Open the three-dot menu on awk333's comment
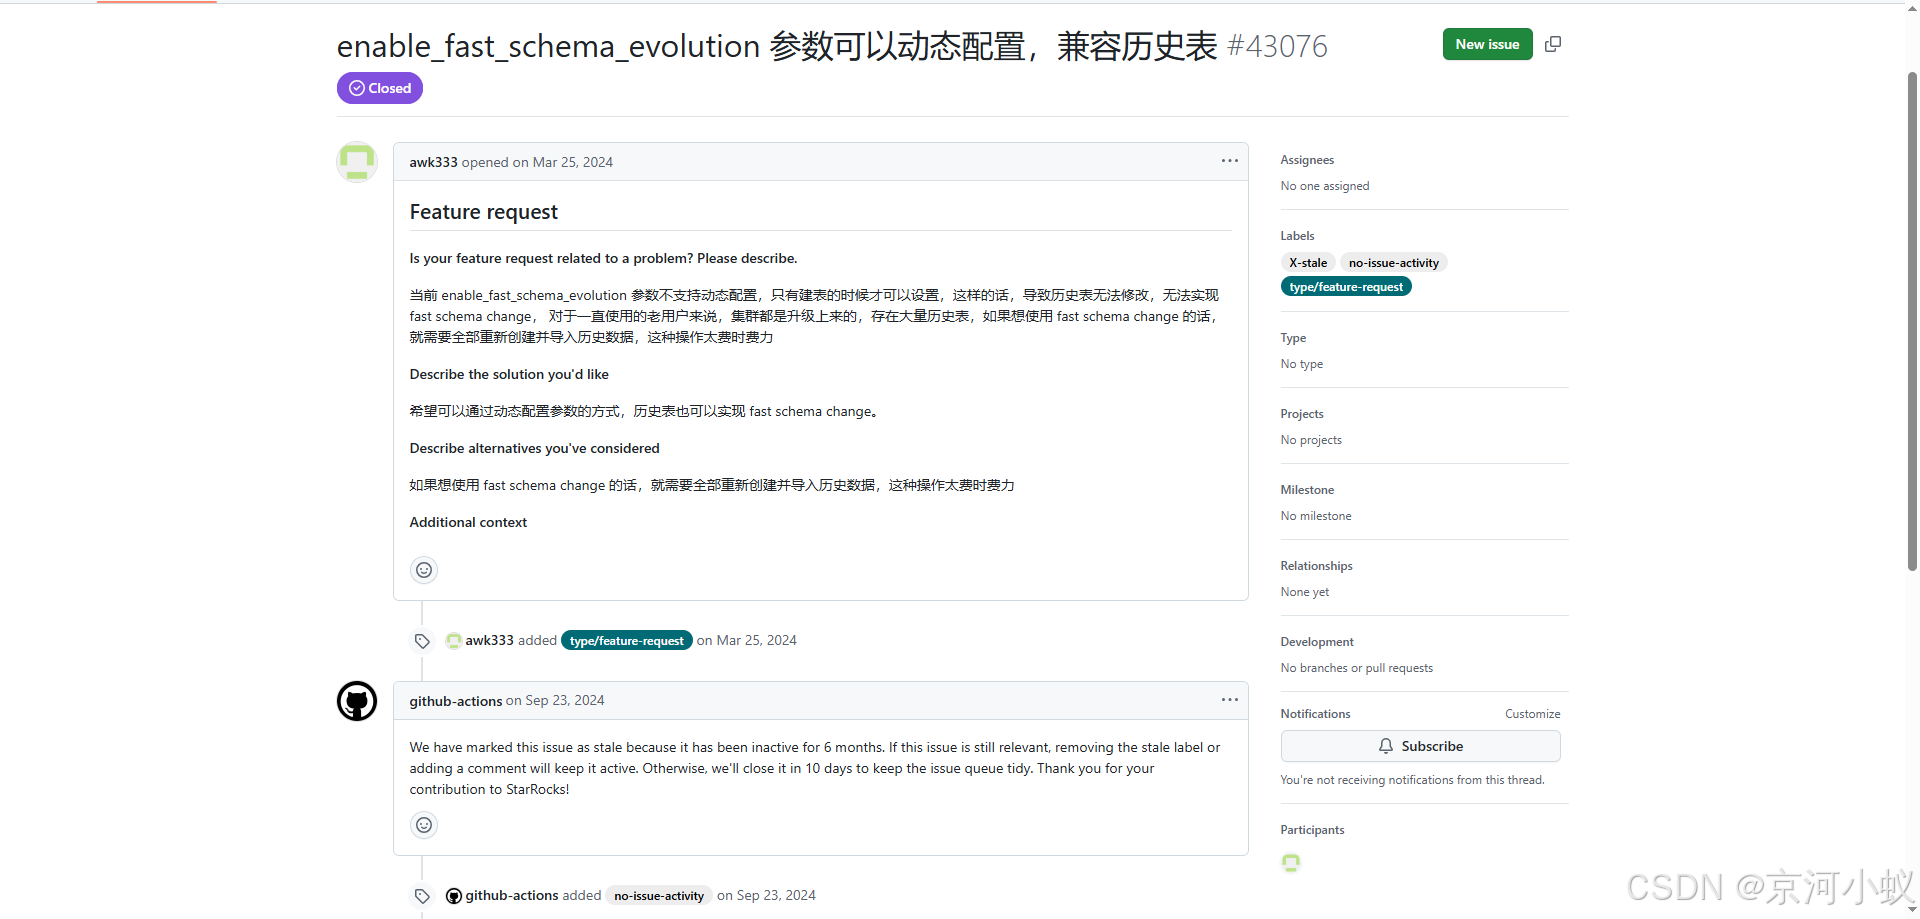 pyautogui.click(x=1230, y=161)
